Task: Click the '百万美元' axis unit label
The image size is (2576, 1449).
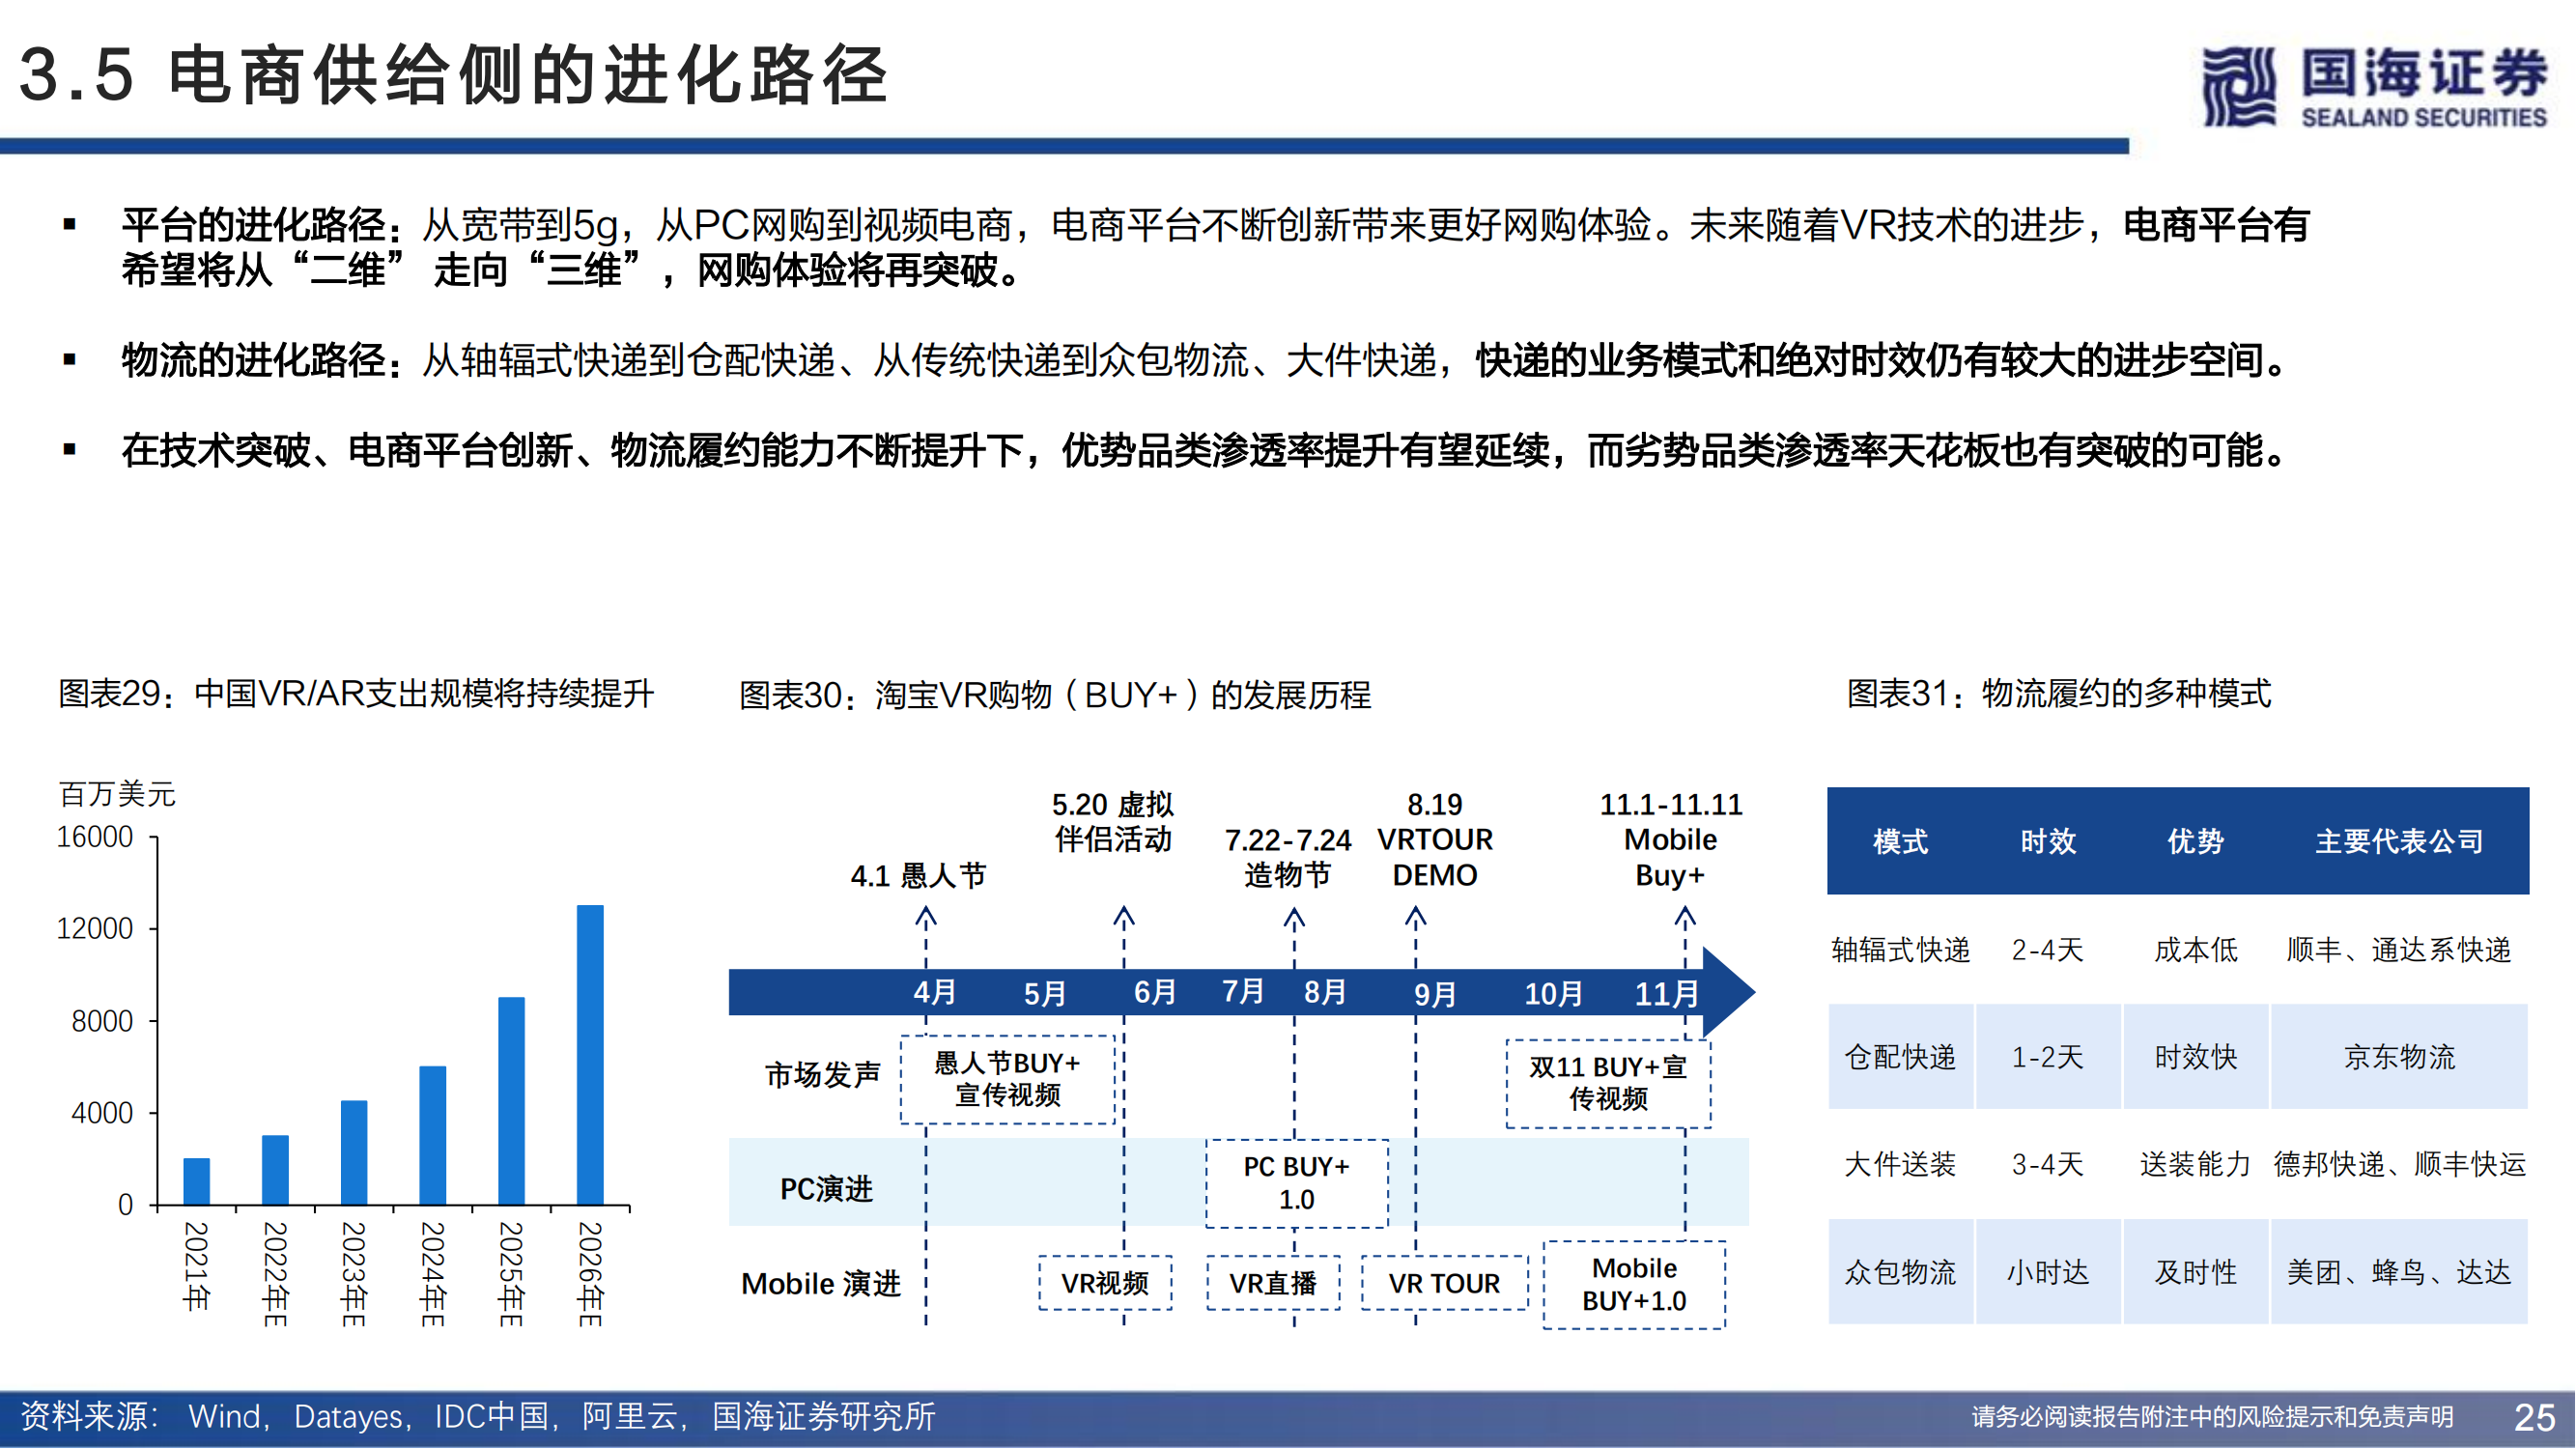Action: pyautogui.click(x=117, y=795)
